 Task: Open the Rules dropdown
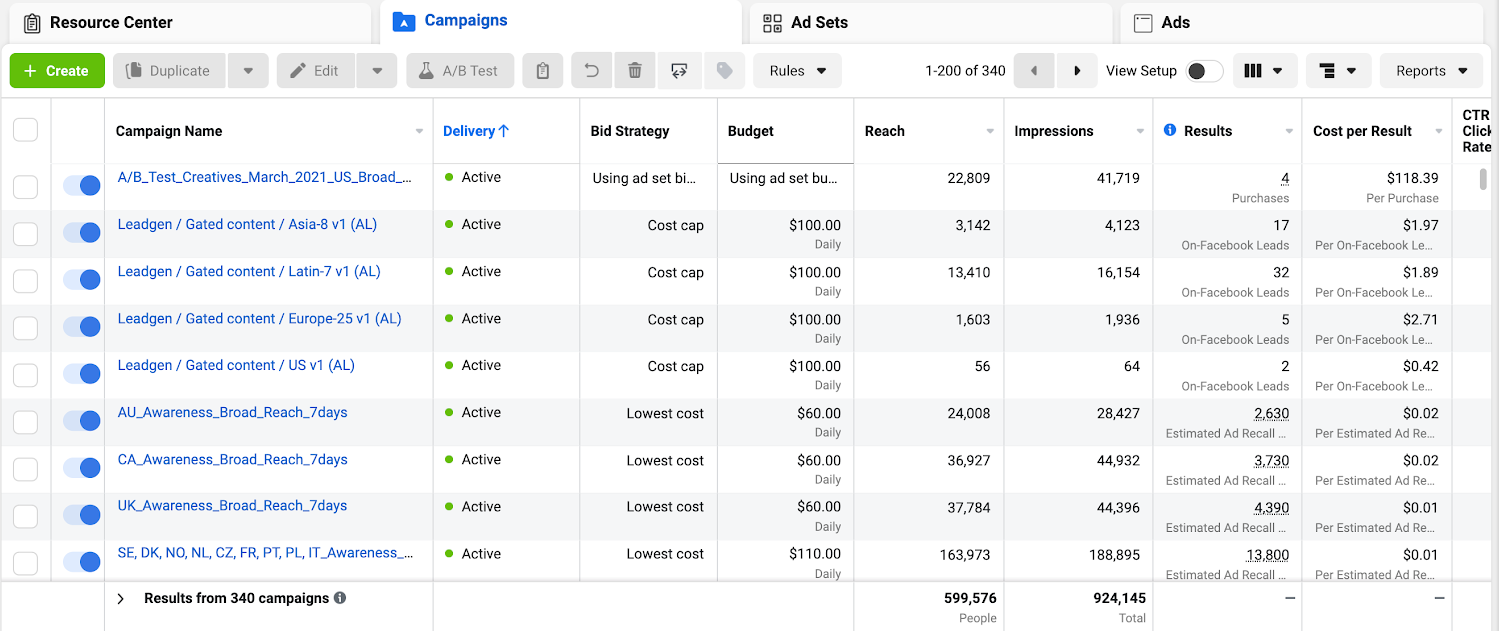[797, 71]
